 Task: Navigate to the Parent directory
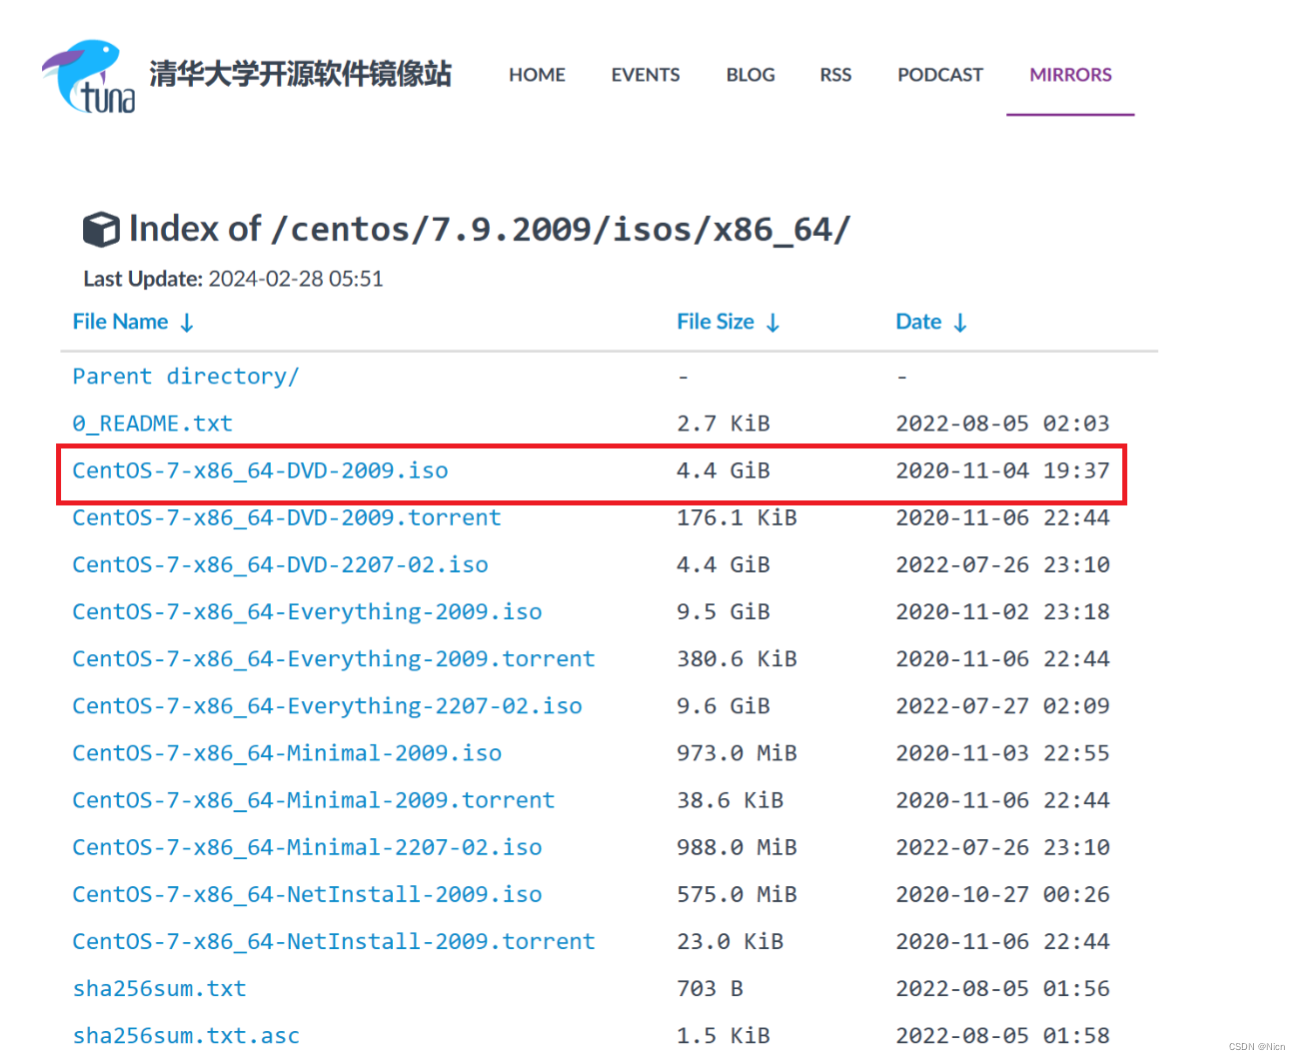click(x=185, y=377)
